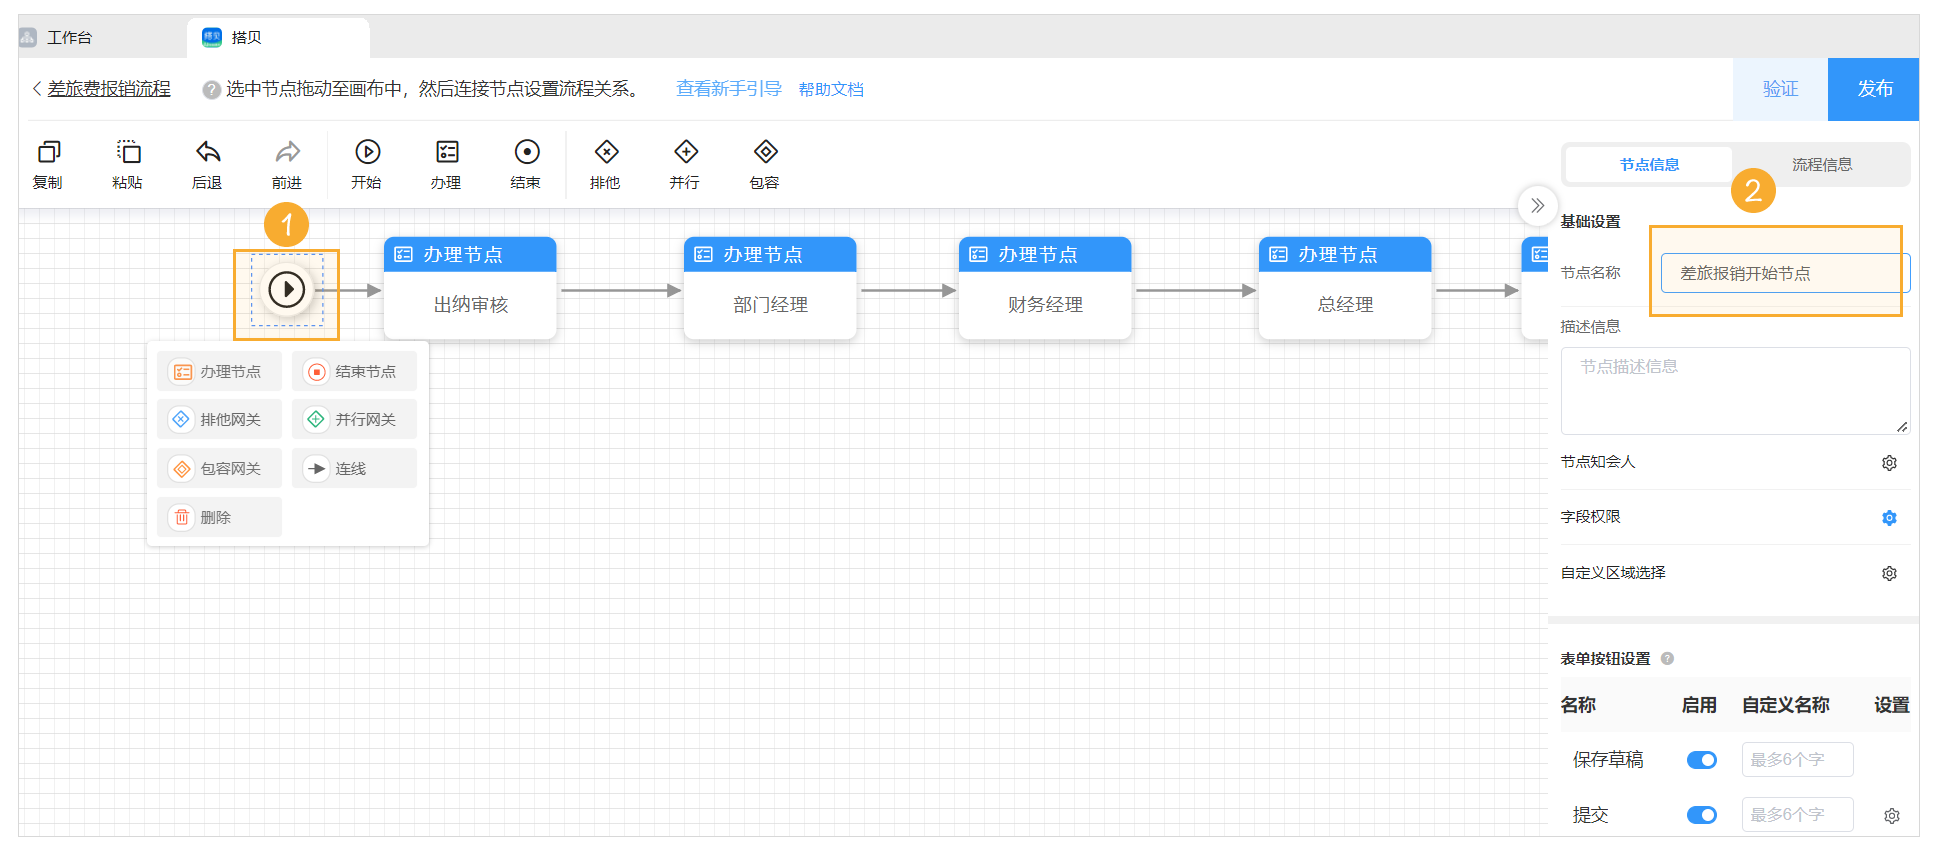Image resolution: width=1949 pixels, height=861 pixels.
Task: Choose 排他网关 in the node popup
Action: (219, 420)
